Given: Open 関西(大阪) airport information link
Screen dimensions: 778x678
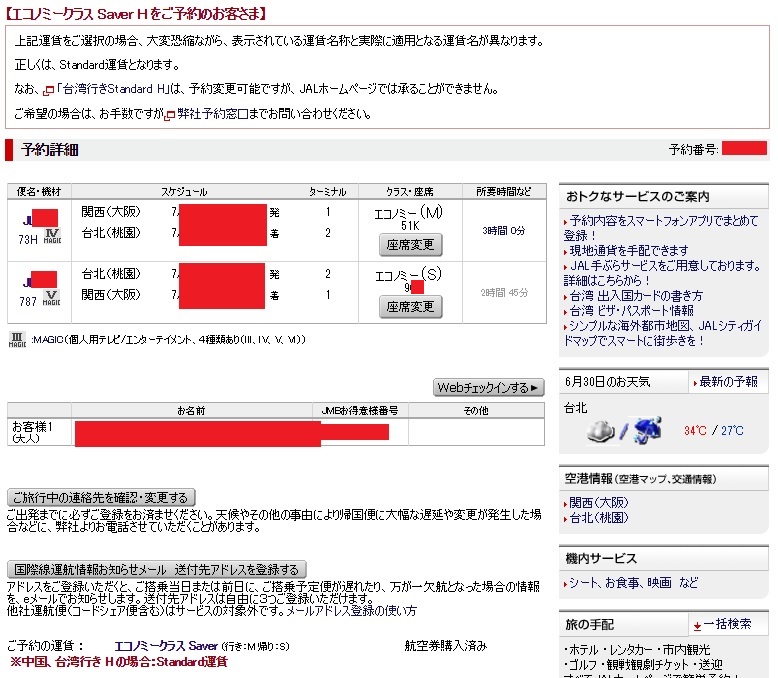Looking at the screenshot, I should click(598, 503).
